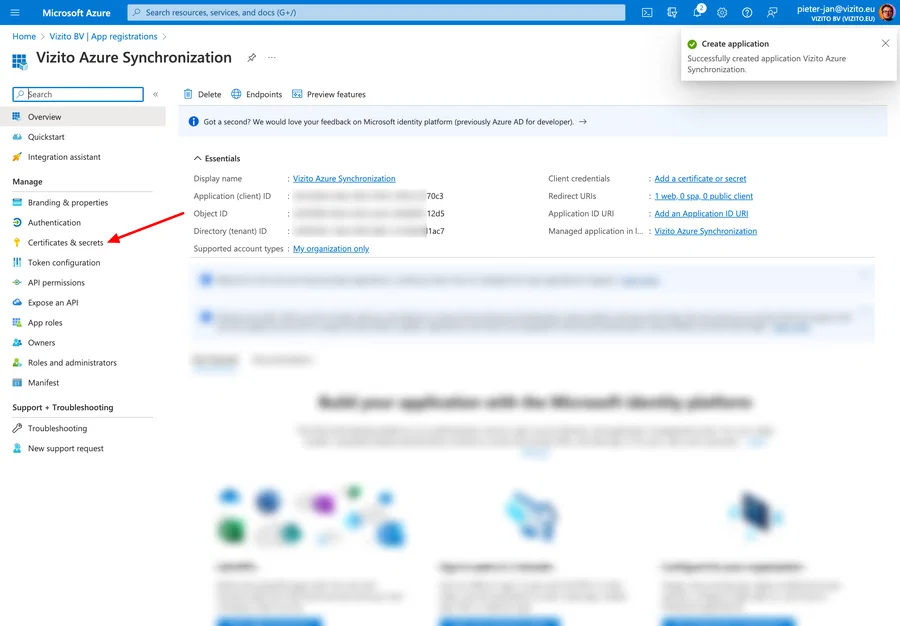Send feedback via the megaphone icon

click(x=772, y=12)
